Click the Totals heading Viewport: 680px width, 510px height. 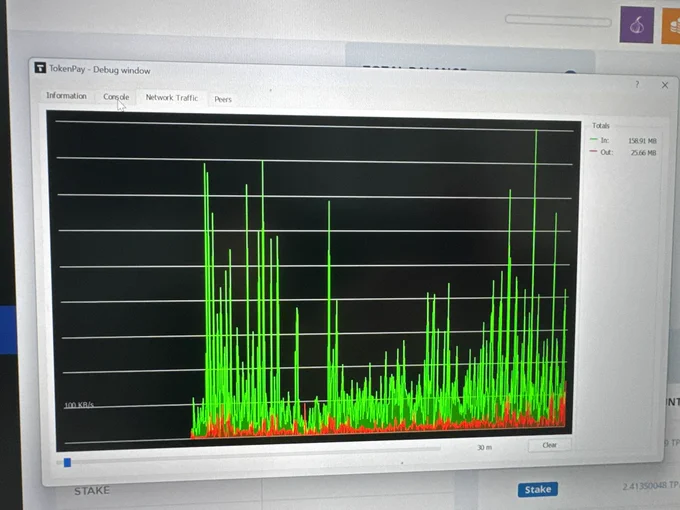coord(601,126)
